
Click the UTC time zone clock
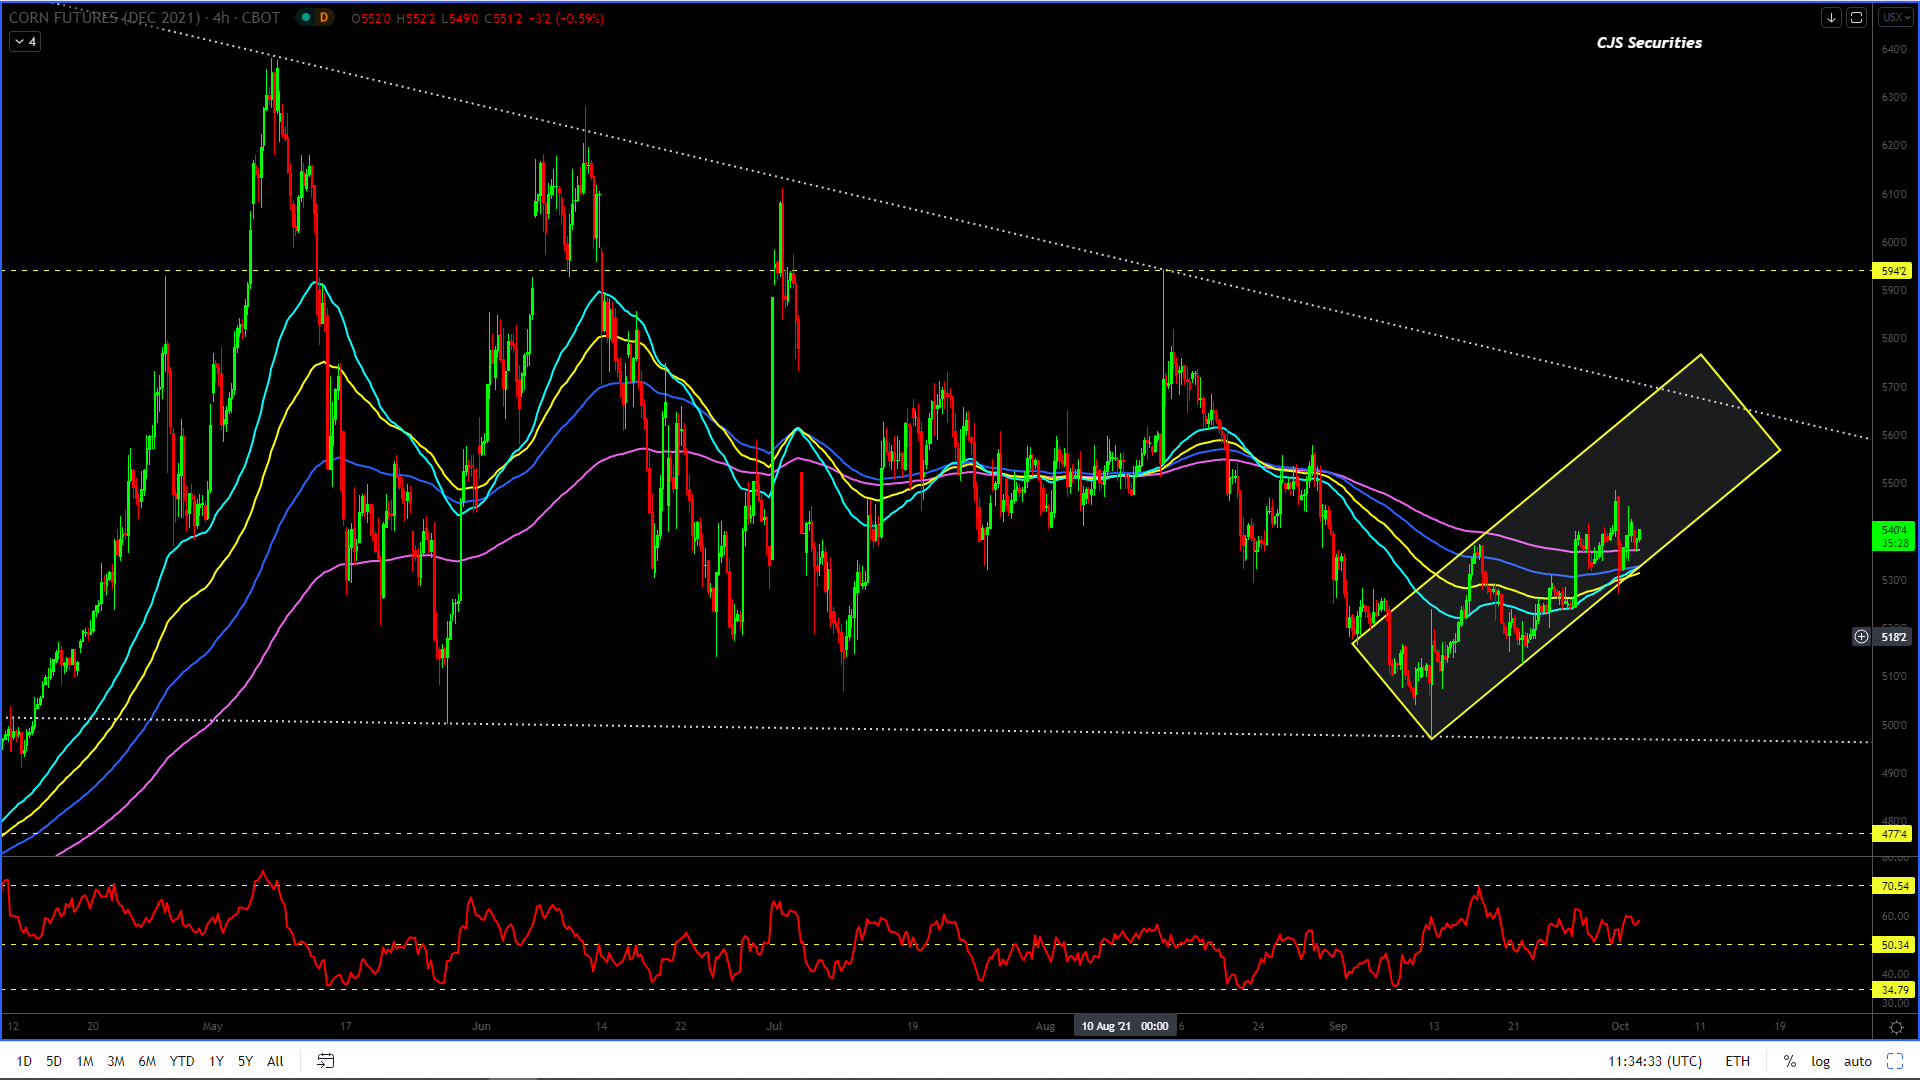pos(1654,1061)
